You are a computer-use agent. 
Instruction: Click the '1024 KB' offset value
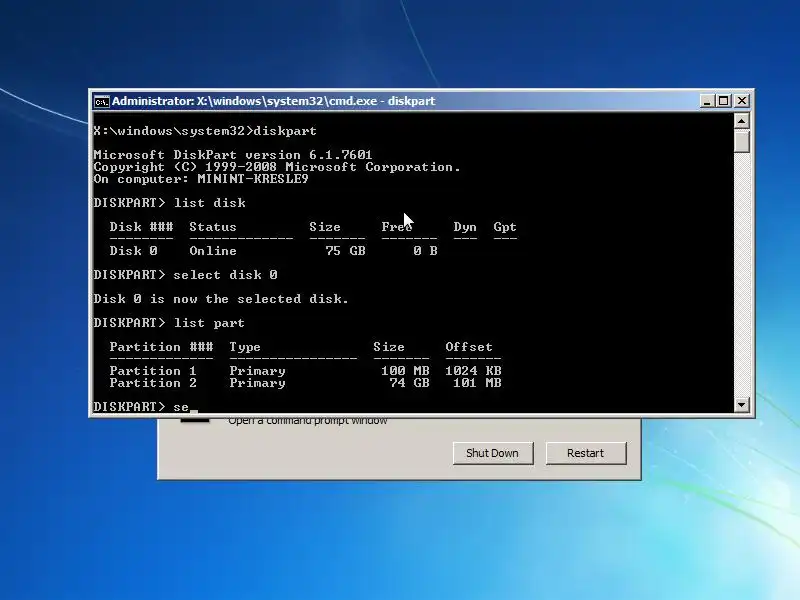(x=473, y=370)
